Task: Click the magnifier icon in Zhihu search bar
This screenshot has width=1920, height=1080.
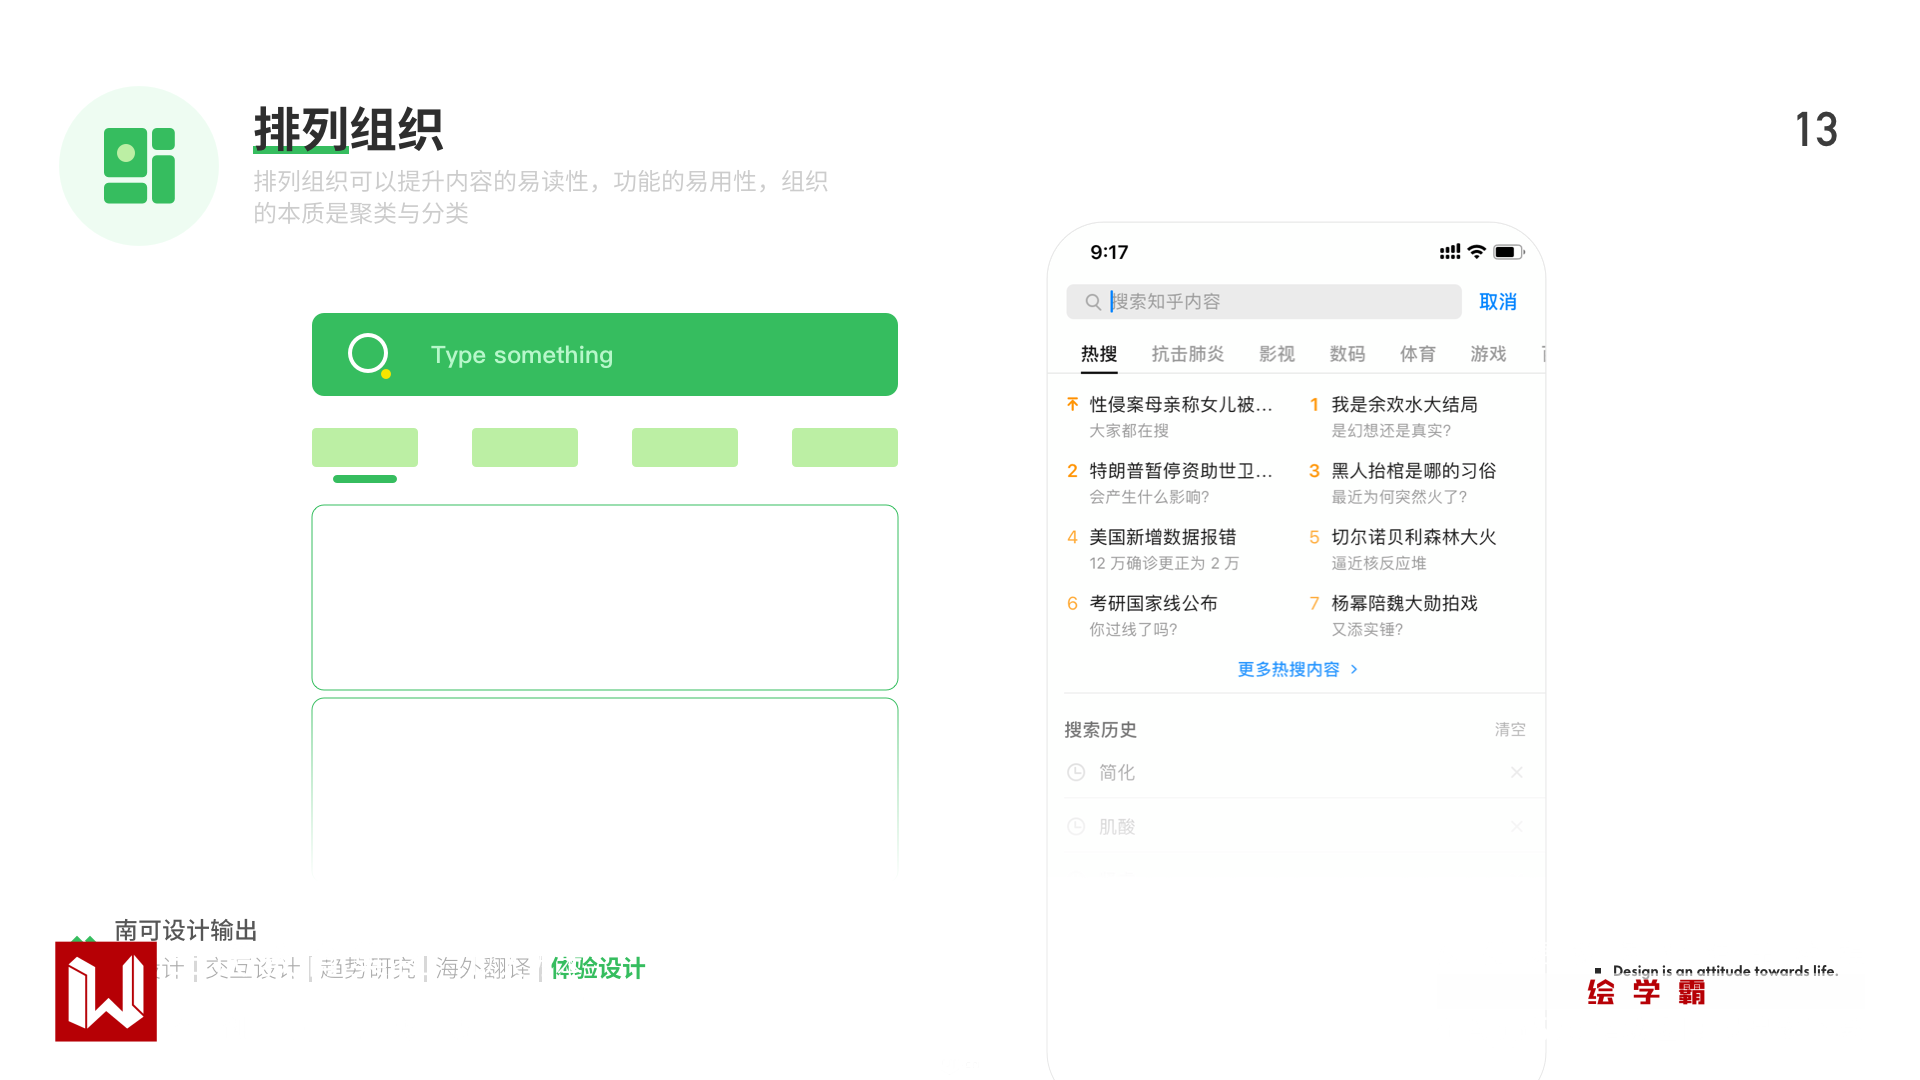Action: coord(1093,302)
